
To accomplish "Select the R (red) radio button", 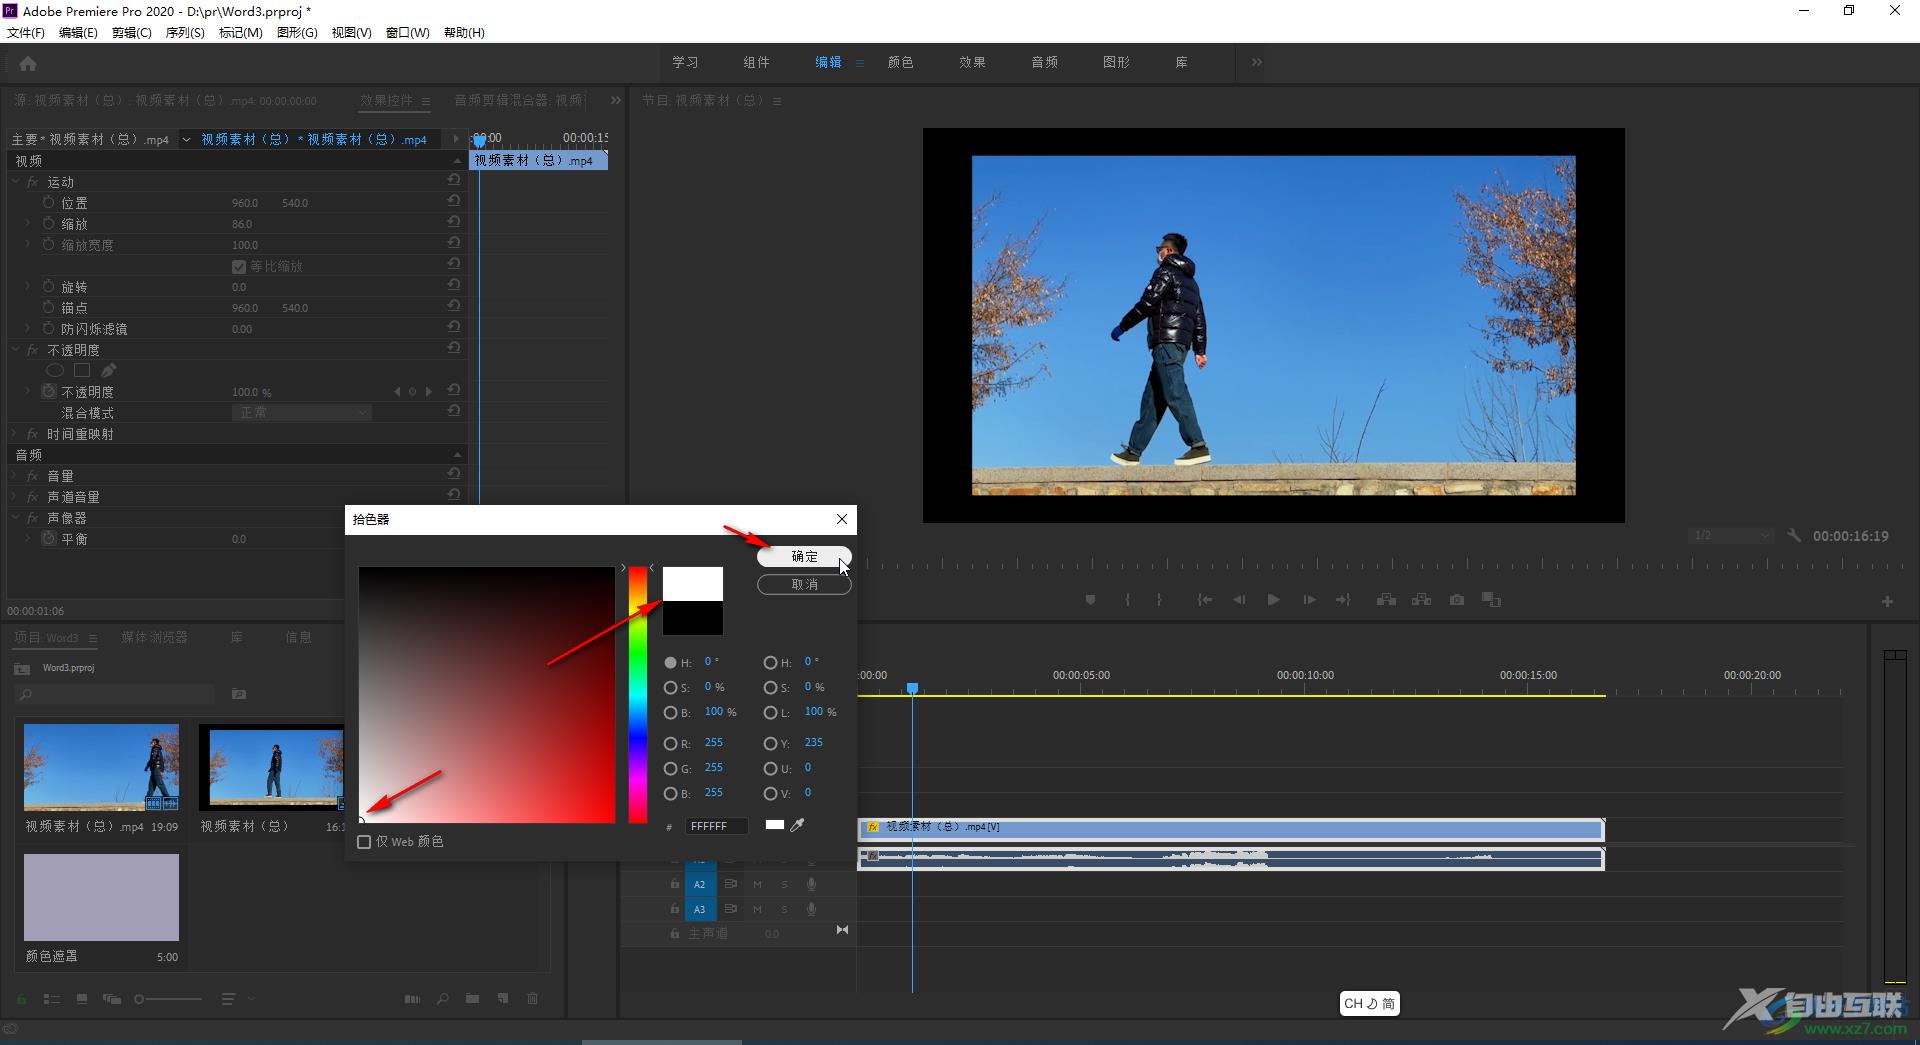I will tap(670, 744).
